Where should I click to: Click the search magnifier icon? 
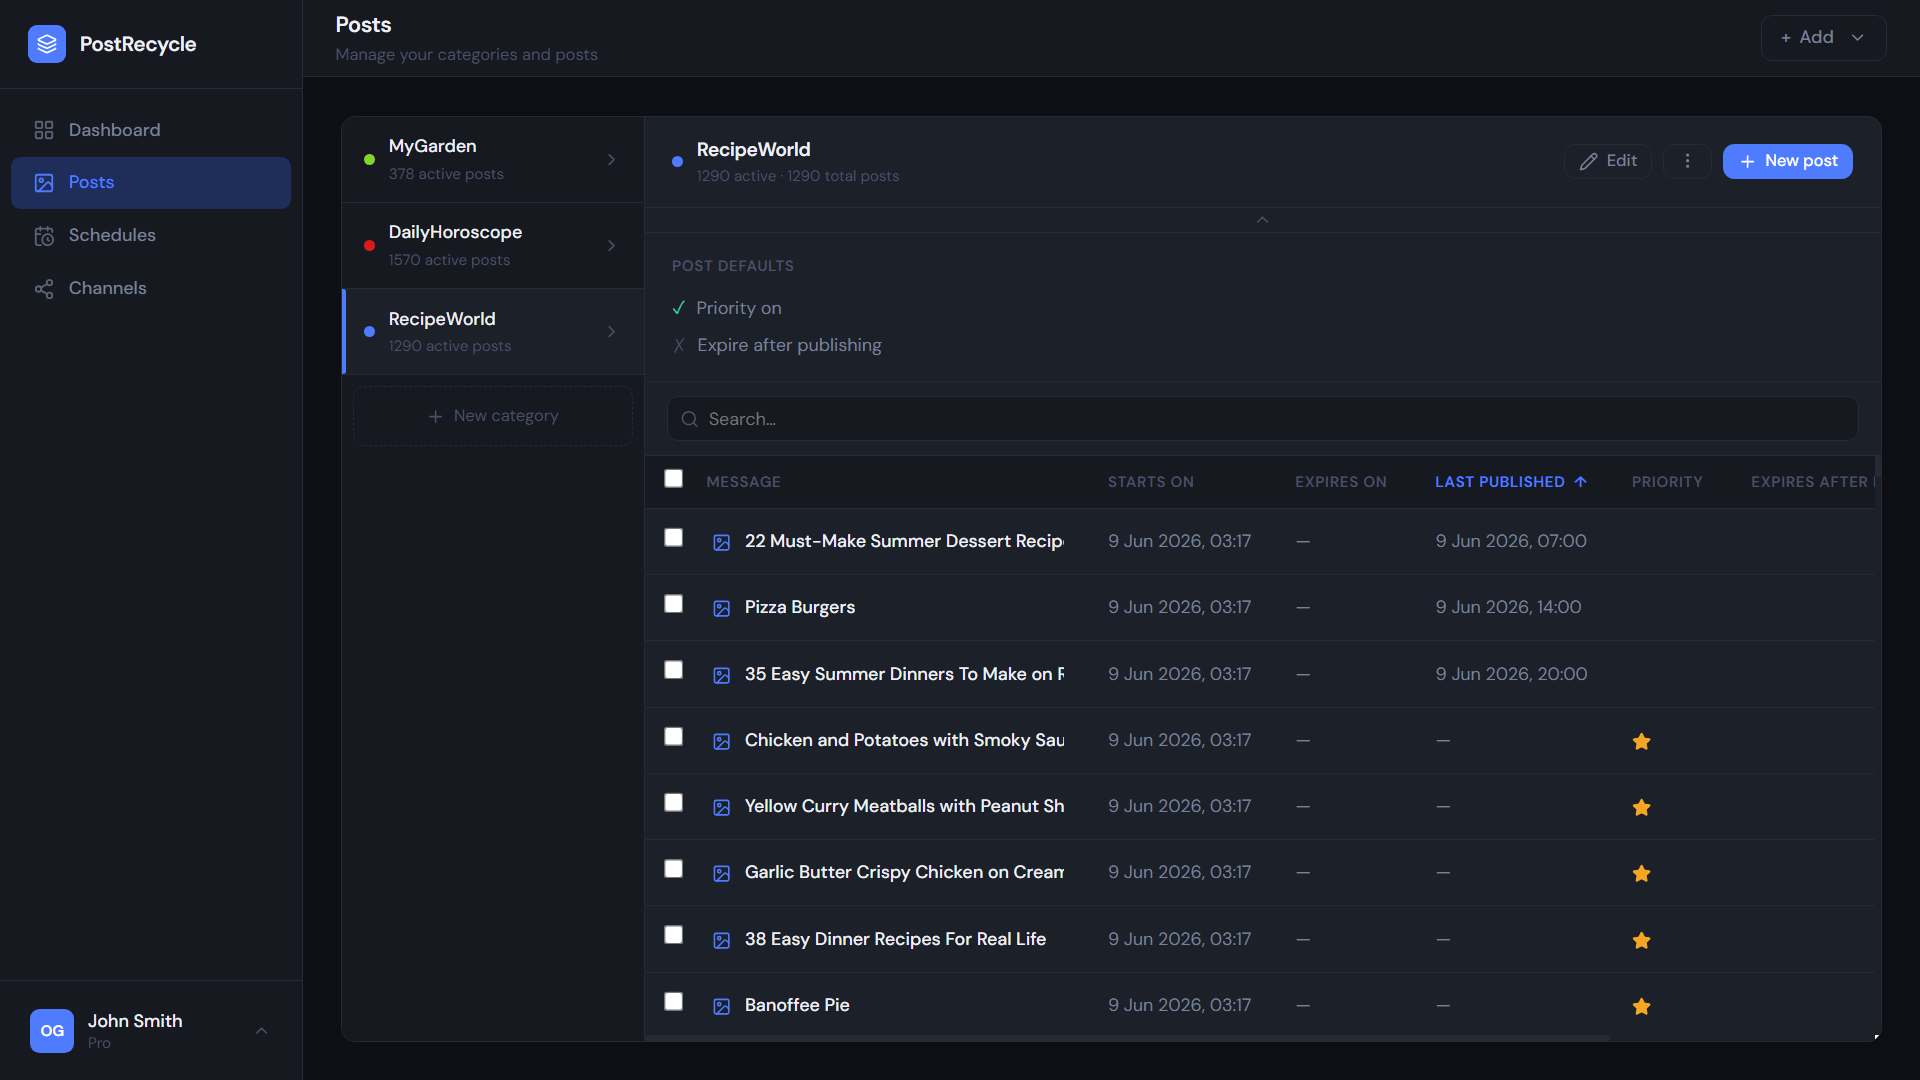click(x=689, y=420)
